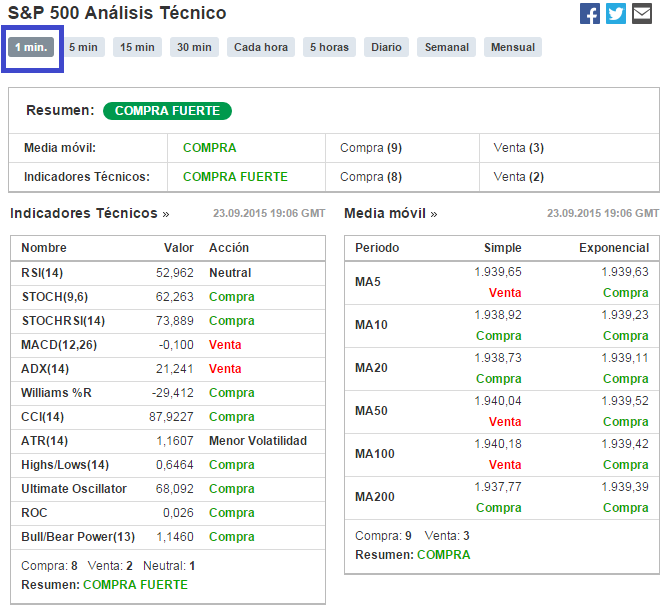Click the CCI value 87,9227
This screenshot has height=616, width=668.
coord(171,417)
